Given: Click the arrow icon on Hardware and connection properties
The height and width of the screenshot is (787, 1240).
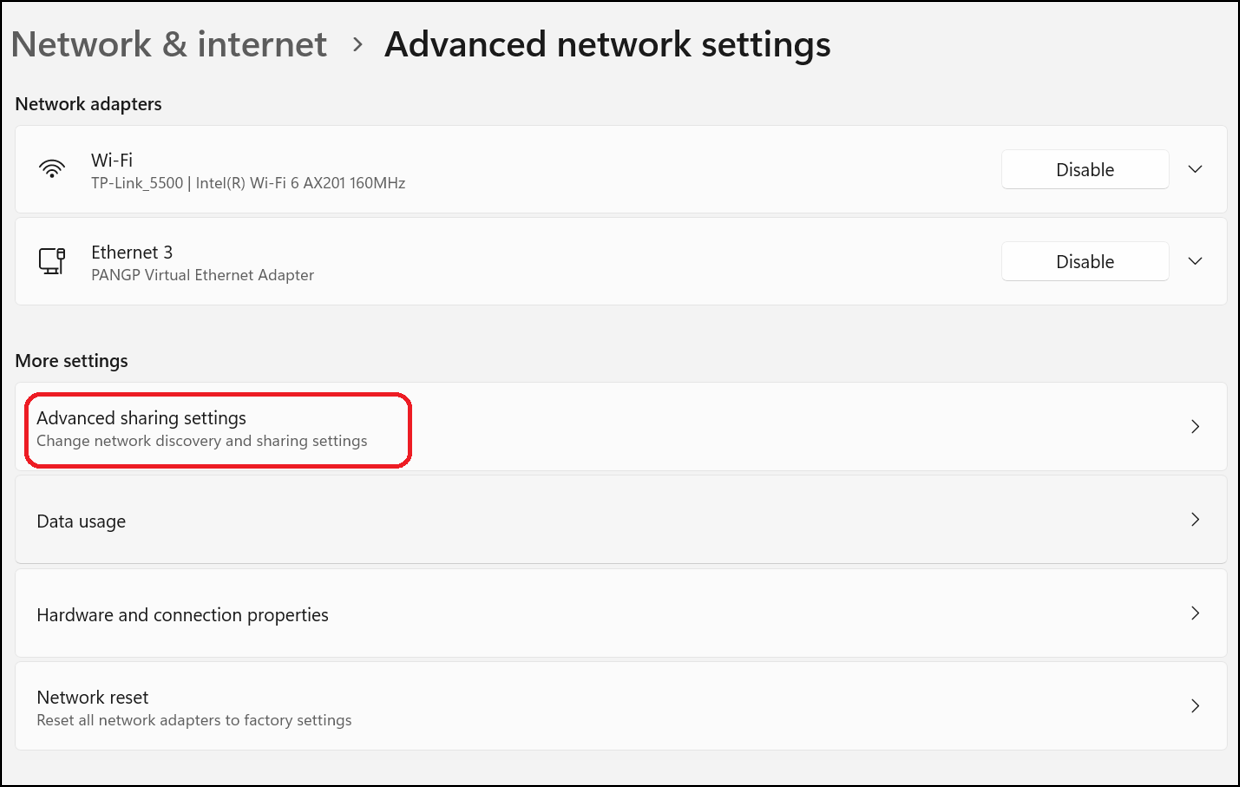Looking at the screenshot, I should coord(1196,613).
